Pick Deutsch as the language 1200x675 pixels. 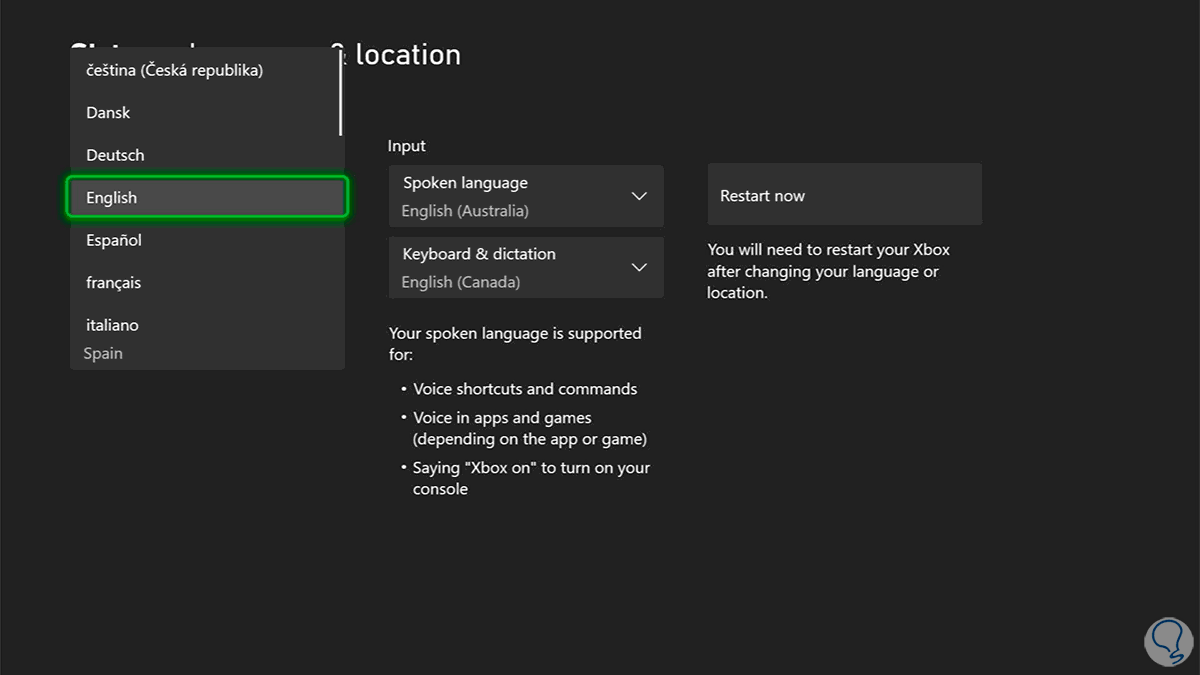click(x=116, y=155)
